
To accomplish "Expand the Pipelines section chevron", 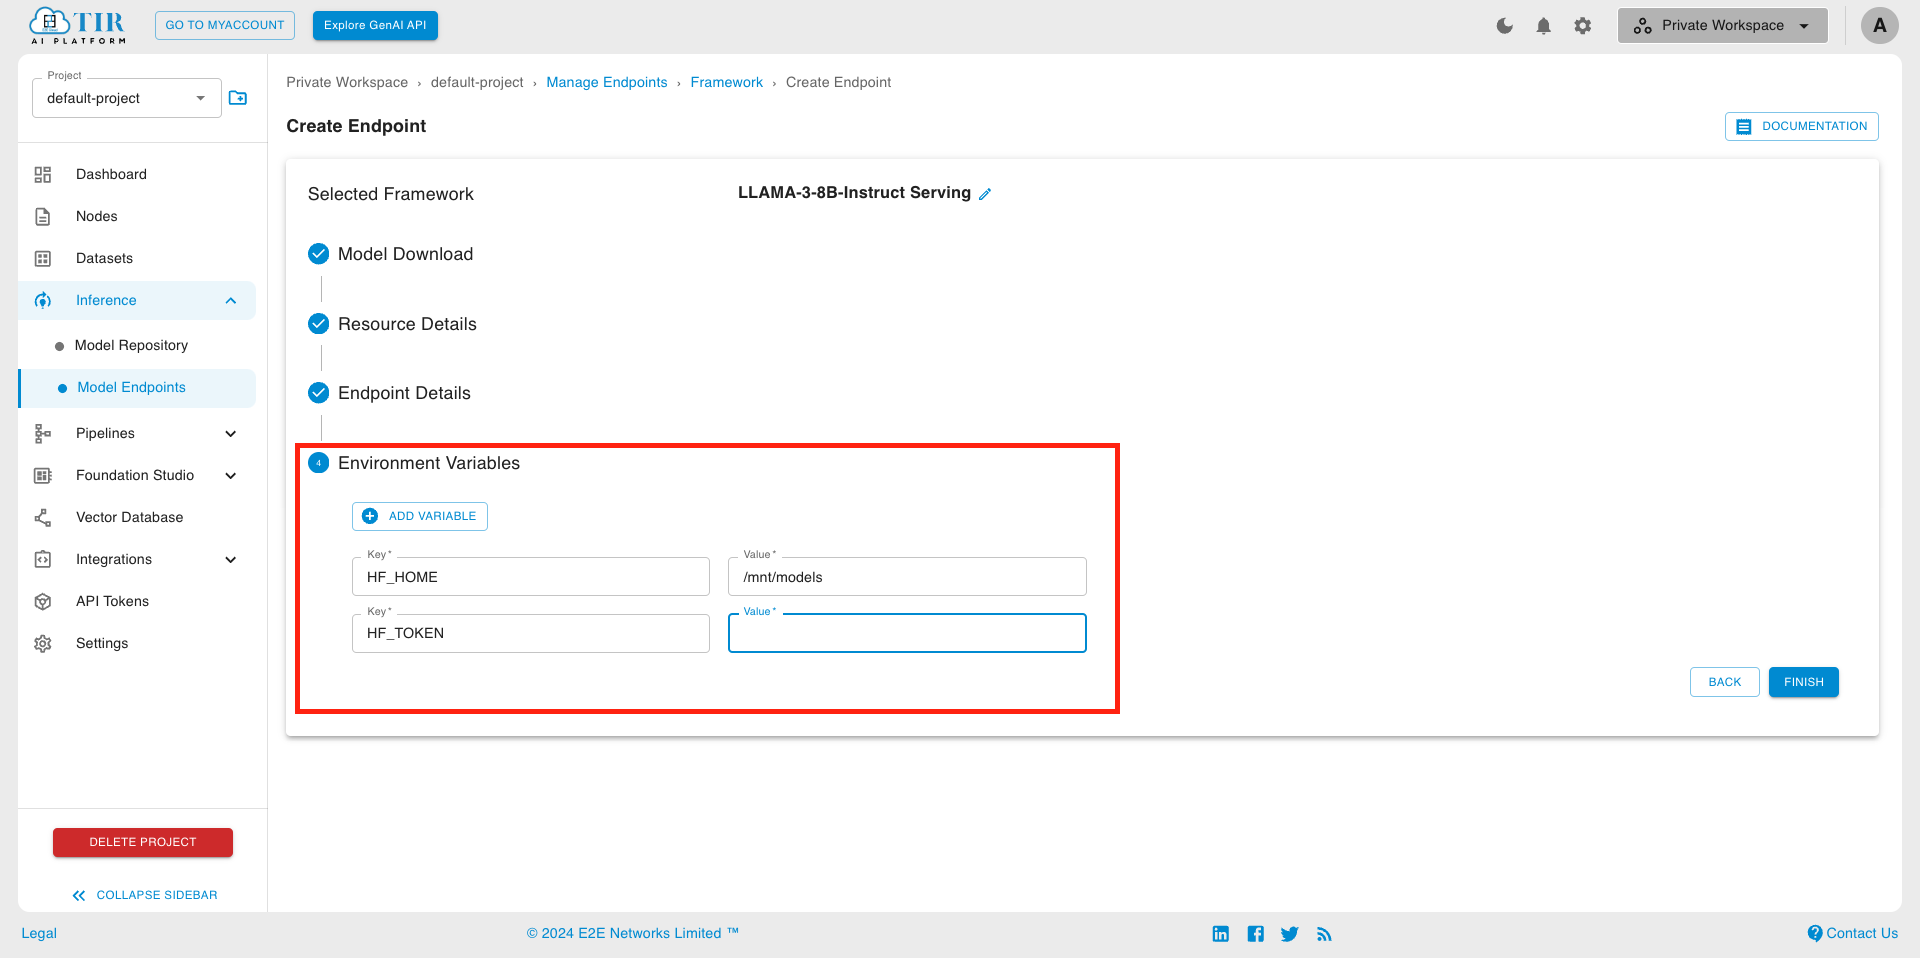I will coord(231,434).
